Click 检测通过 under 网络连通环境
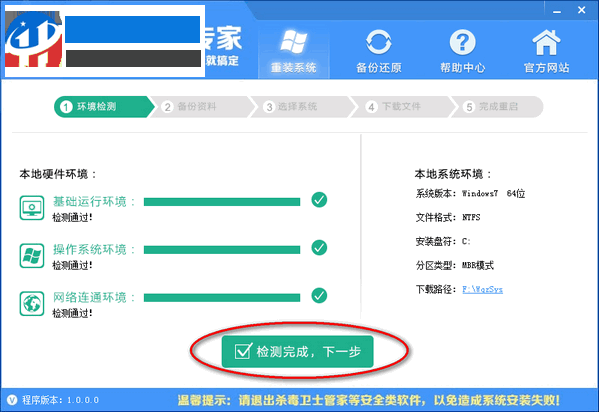 (x=73, y=313)
